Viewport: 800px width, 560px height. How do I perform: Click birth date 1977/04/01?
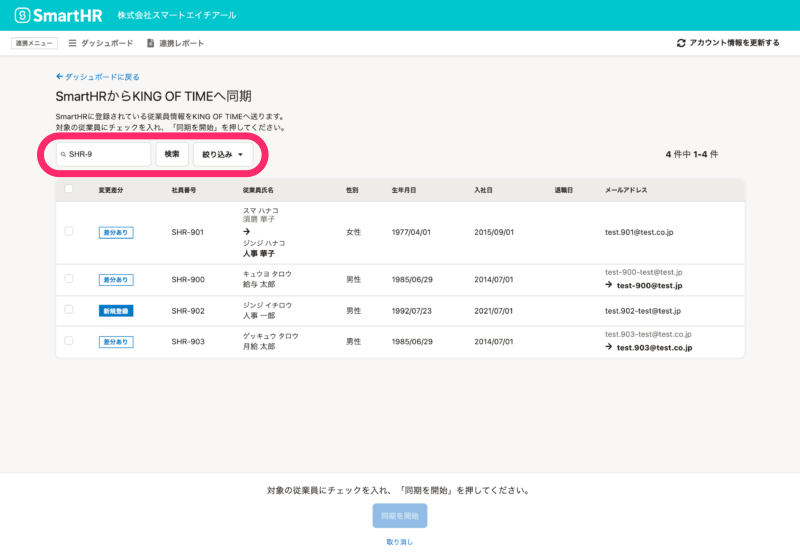point(411,233)
